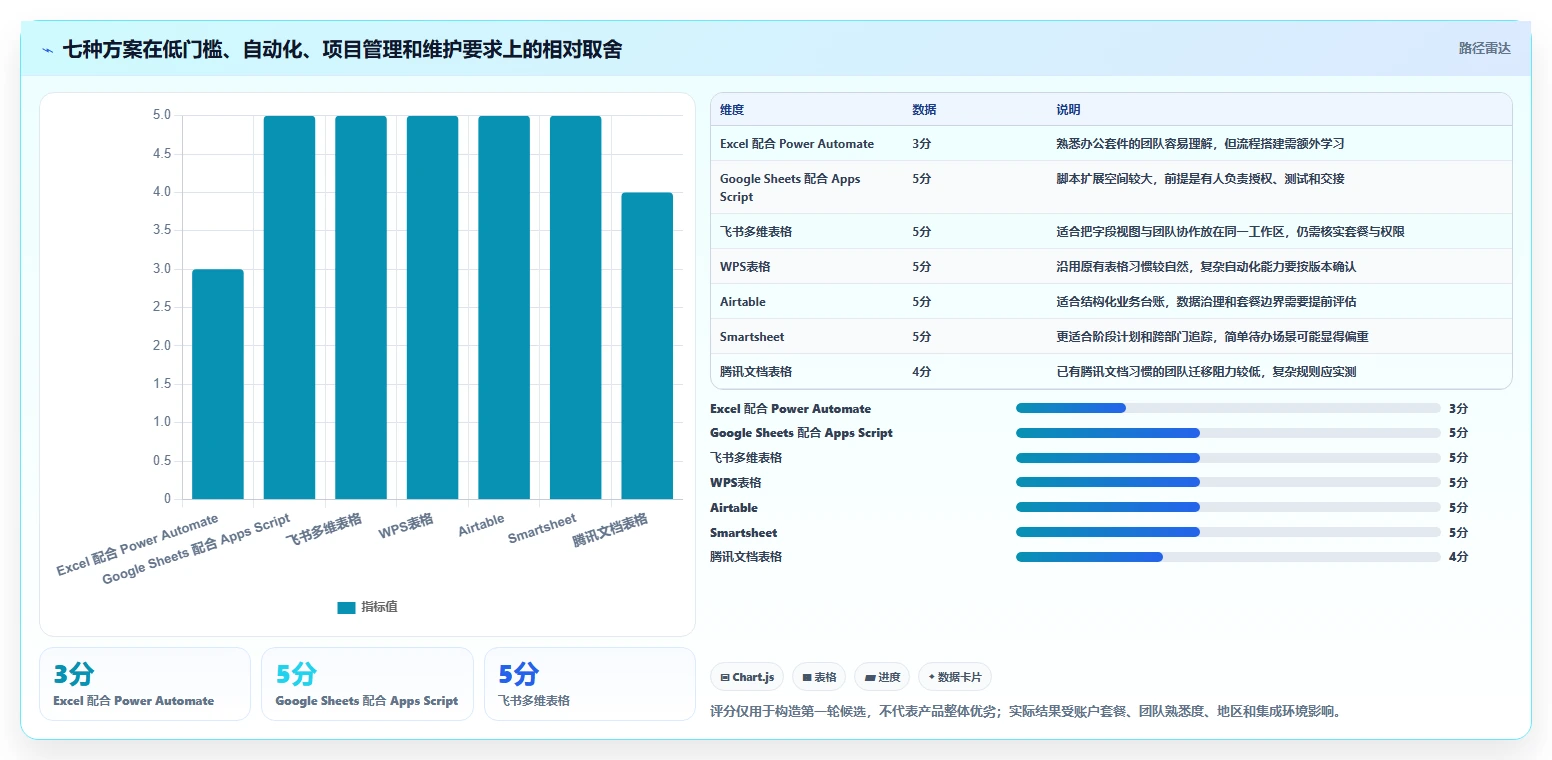Click the 路径雷达 tag in the header
The image size is (1552, 760).
[1484, 48]
